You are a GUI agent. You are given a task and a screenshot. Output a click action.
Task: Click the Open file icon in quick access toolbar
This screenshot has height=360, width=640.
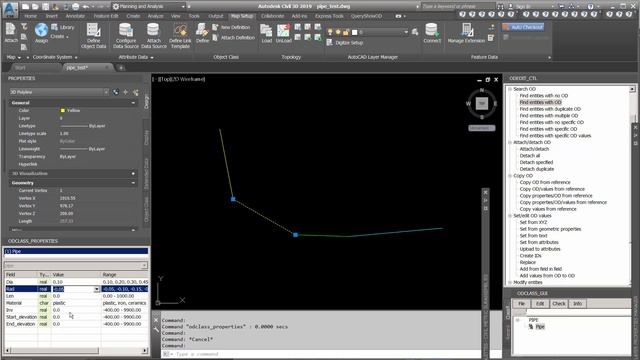tap(36, 7)
